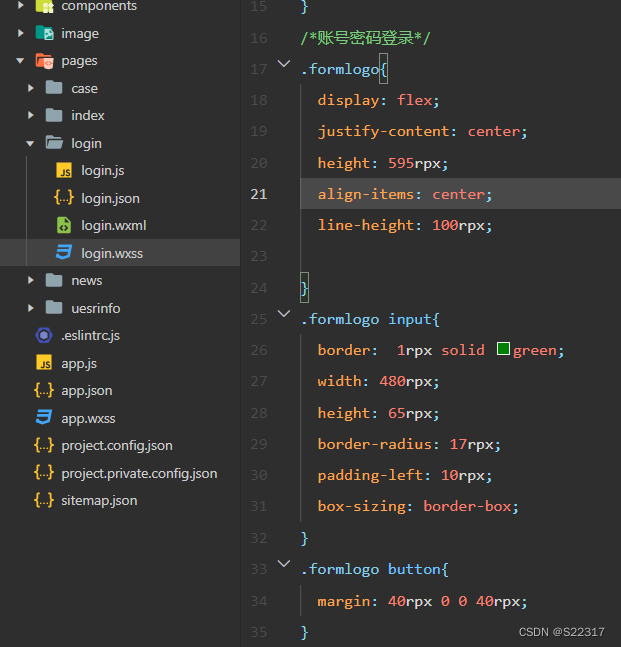Select the uesrinfo folder label
The width and height of the screenshot is (621, 647).
pyautogui.click(x=96, y=308)
